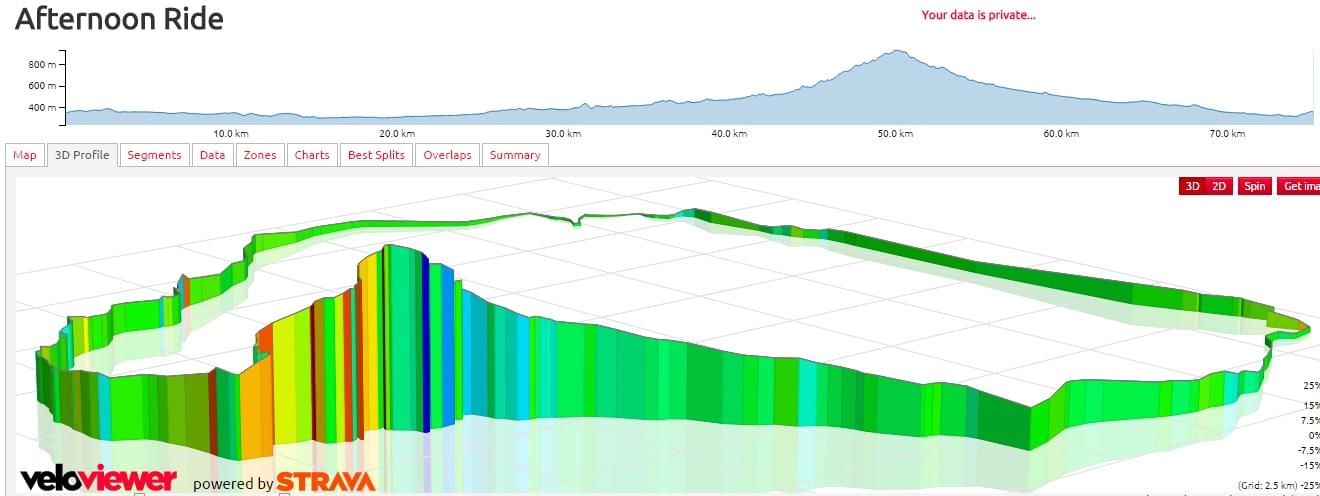Click the Get image button
The width and height of the screenshot is (1320, 496).
1299,186
